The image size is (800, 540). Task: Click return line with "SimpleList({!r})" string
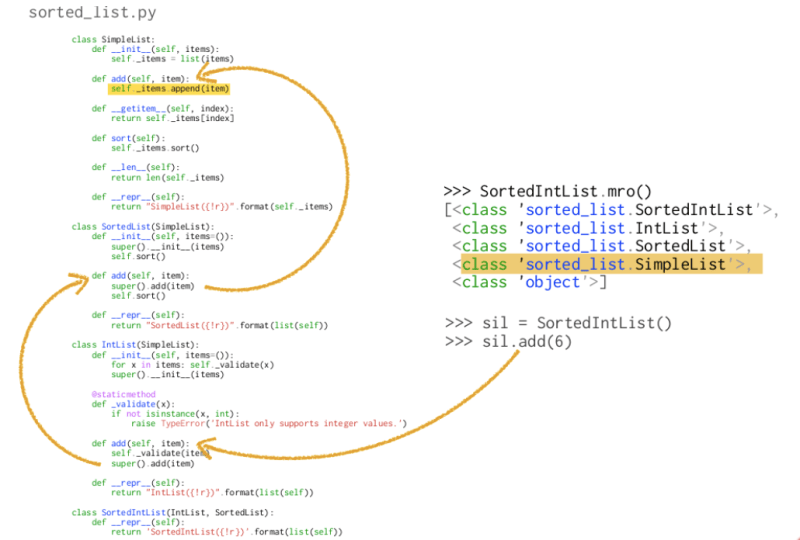pos(221,207)
